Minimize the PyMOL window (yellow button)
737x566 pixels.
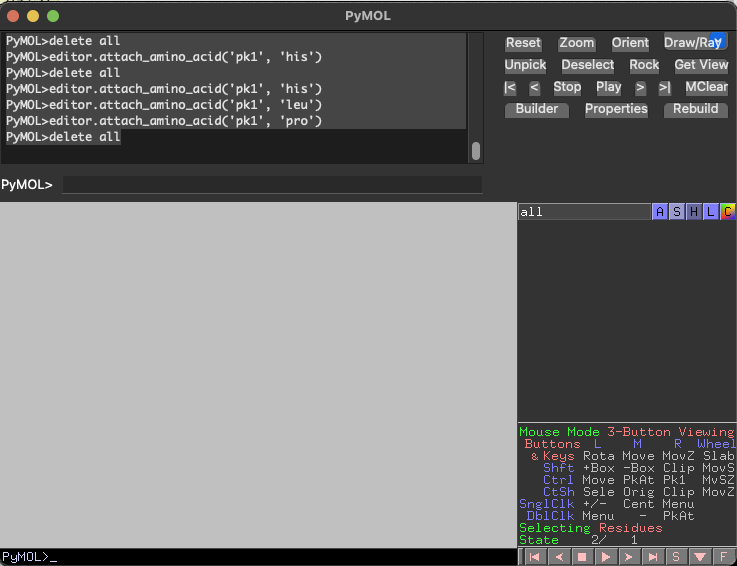(33, 16)
